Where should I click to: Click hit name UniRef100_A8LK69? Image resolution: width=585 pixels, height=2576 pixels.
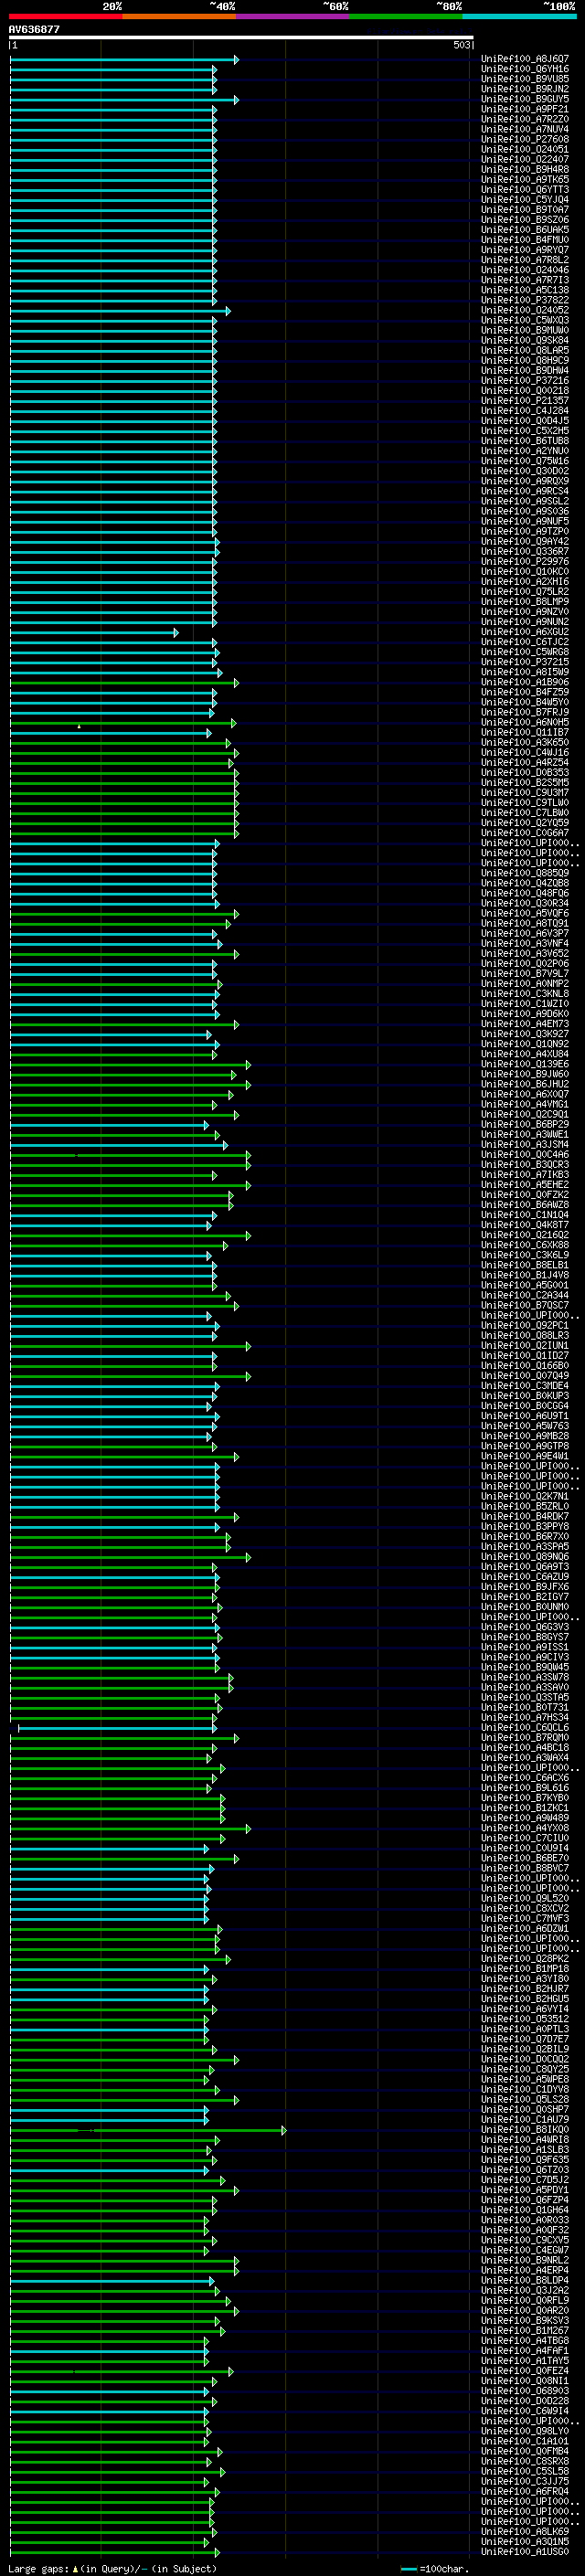525,2531
